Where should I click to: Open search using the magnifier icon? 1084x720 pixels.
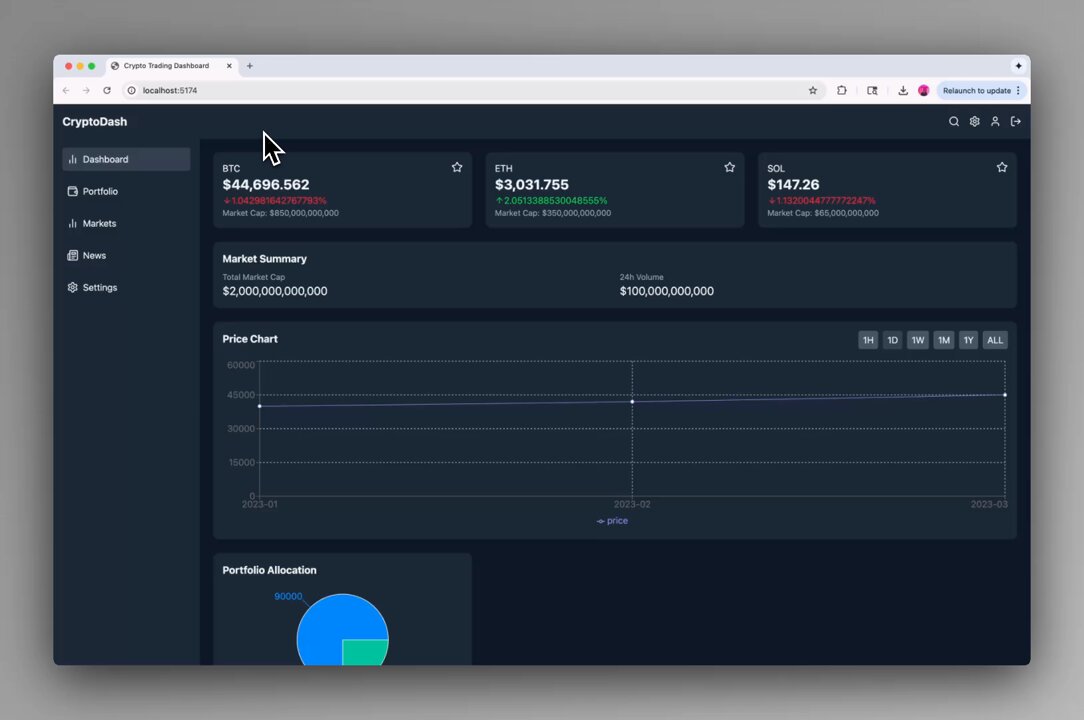[x=953, y=122]
